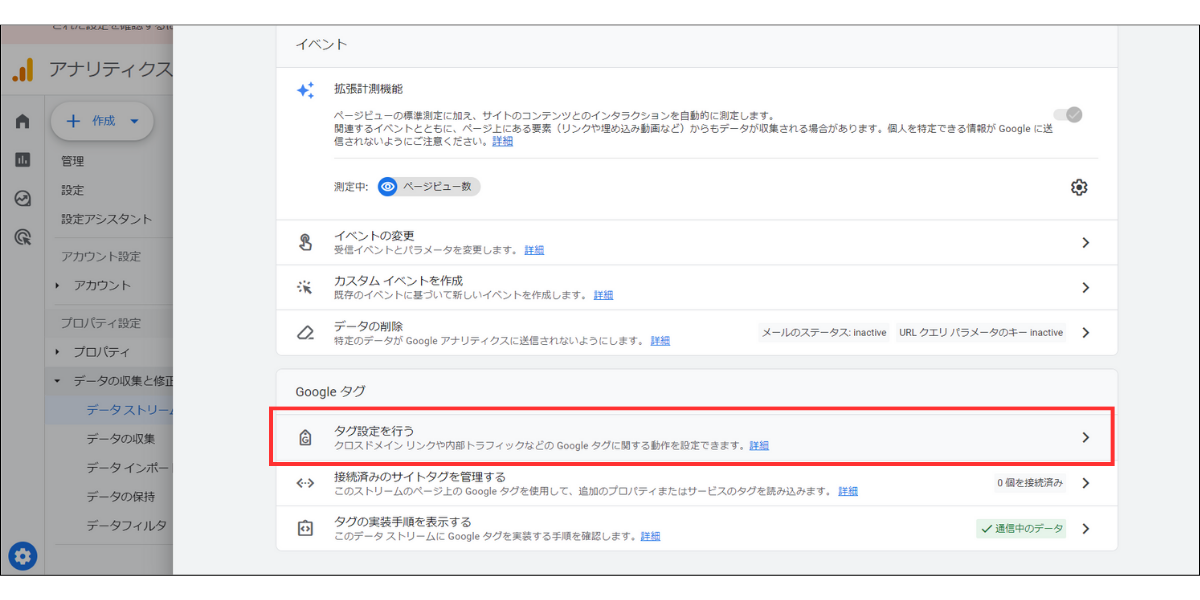Click 詳細 link under イベントの変更

[534, 250]
